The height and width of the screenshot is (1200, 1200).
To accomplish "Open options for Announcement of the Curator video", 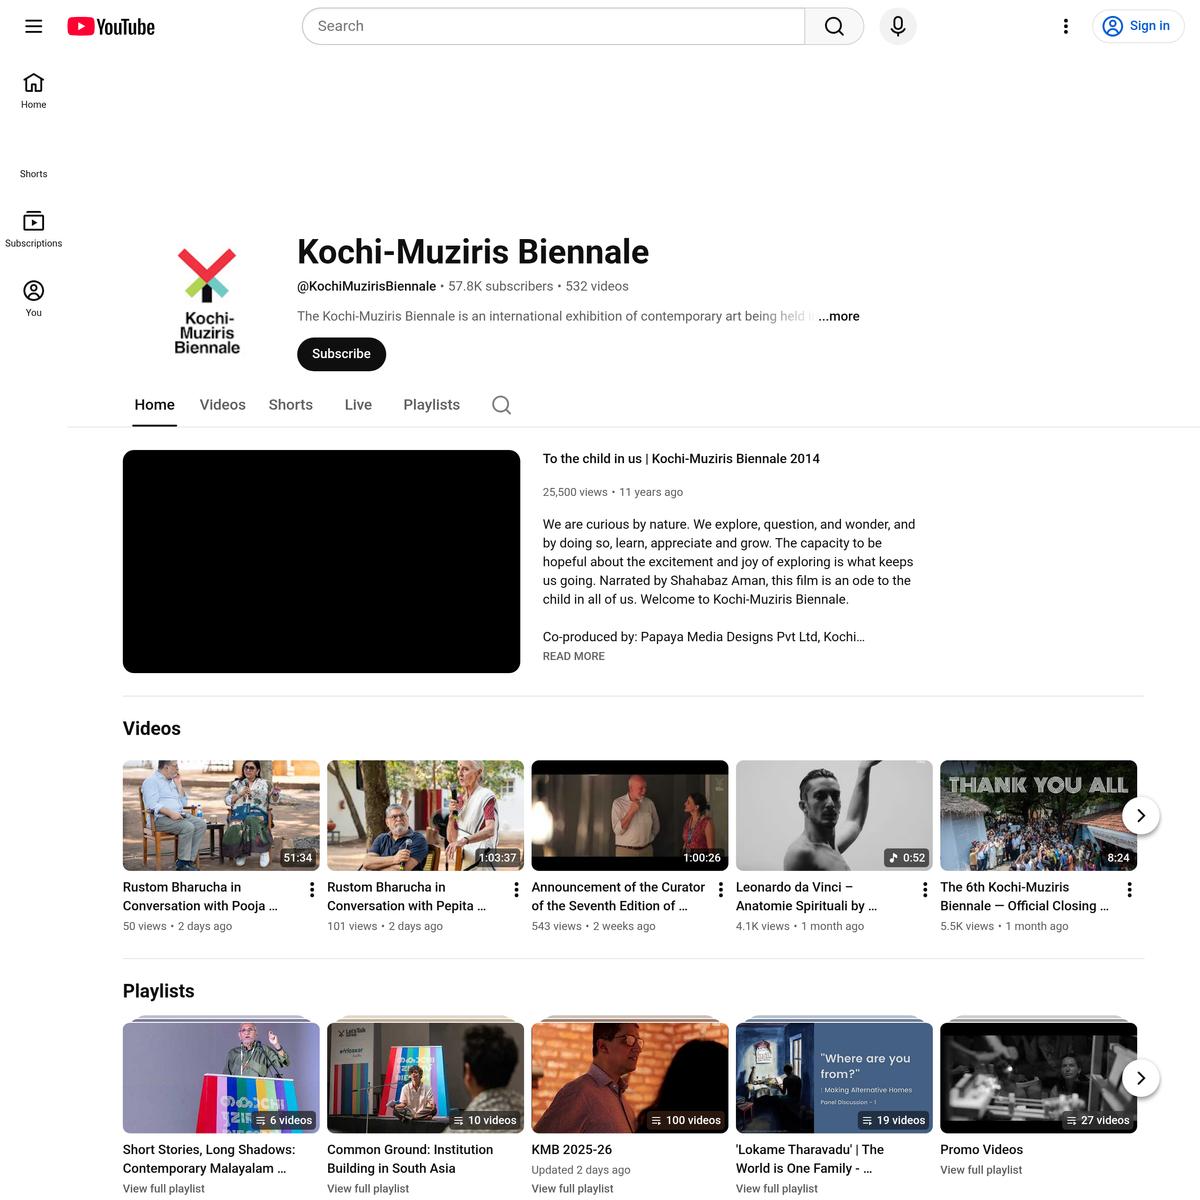I will pyautogui.click(x=721, y=889).
